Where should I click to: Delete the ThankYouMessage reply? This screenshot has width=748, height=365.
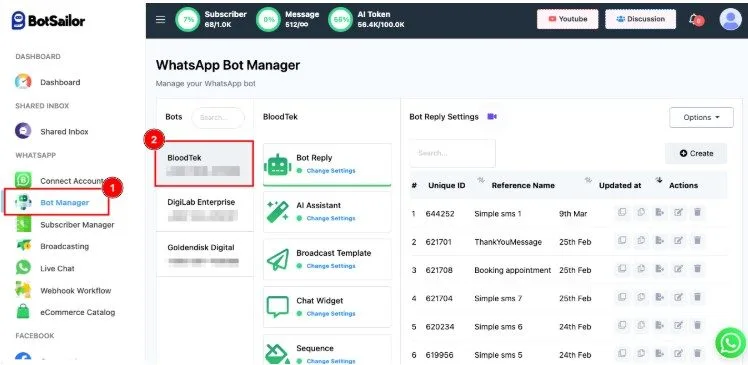(697, 240)
